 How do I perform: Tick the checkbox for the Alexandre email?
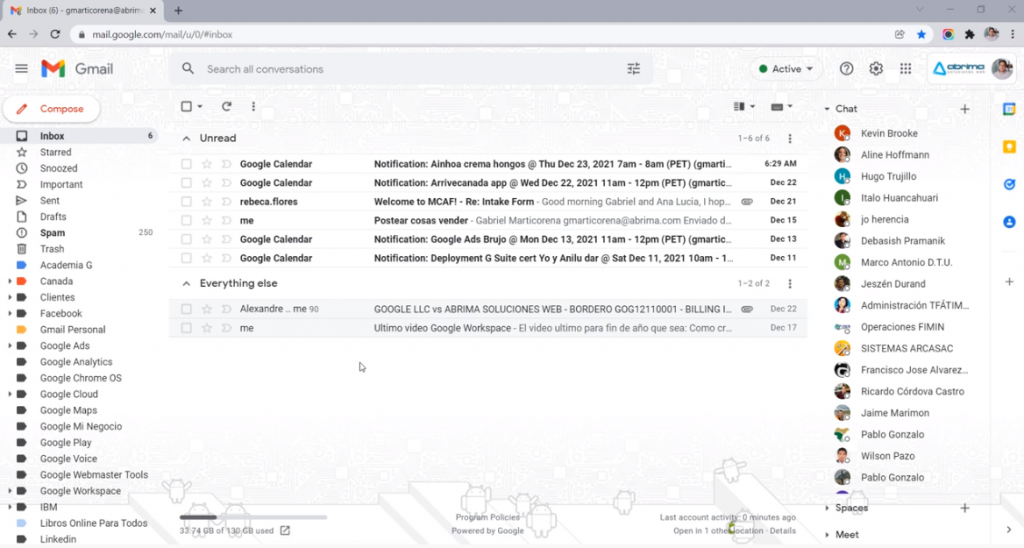tap(186, 310)
